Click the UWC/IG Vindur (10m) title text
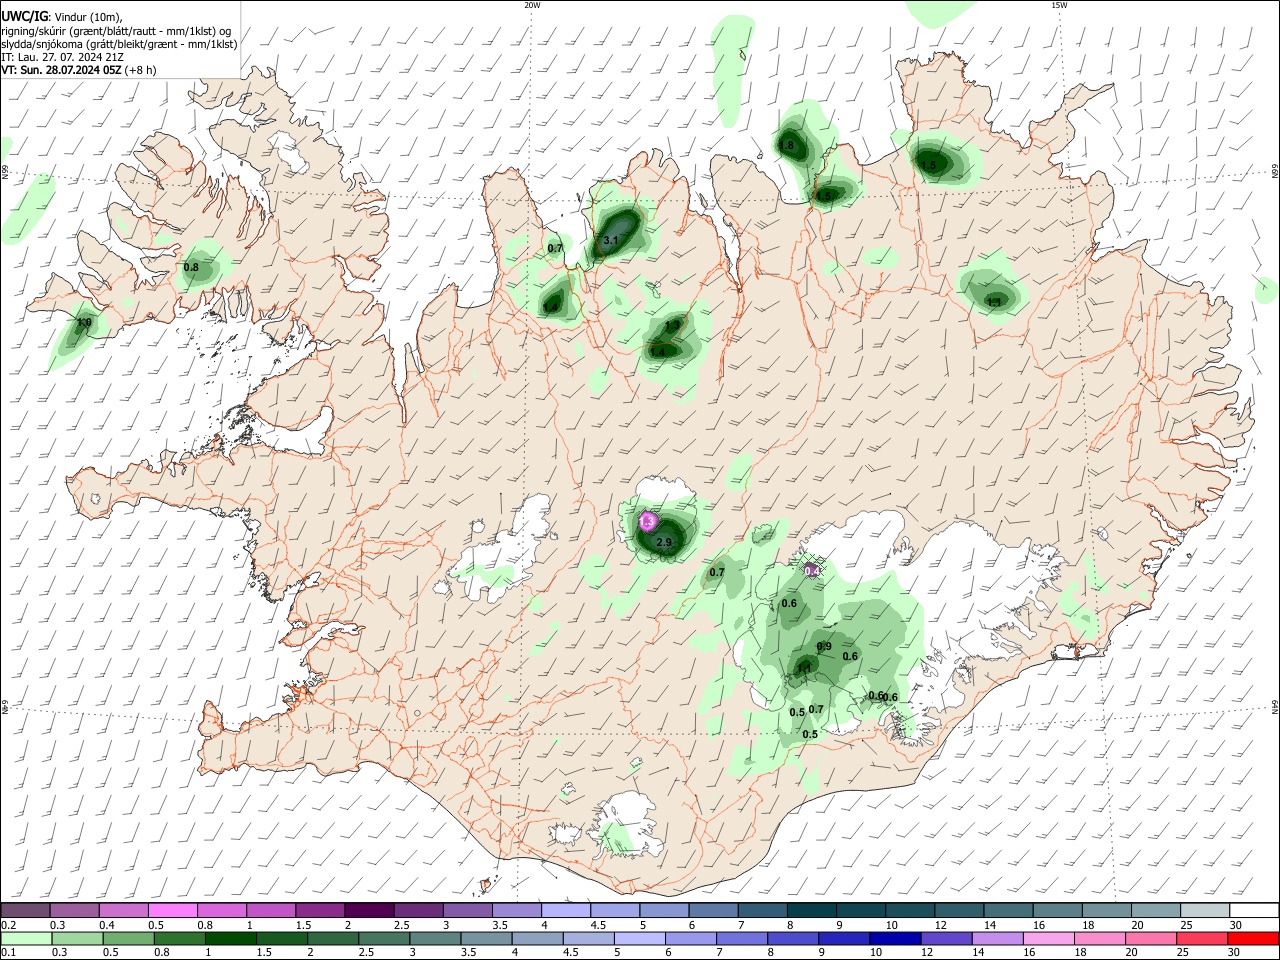 tap(62, 17)
